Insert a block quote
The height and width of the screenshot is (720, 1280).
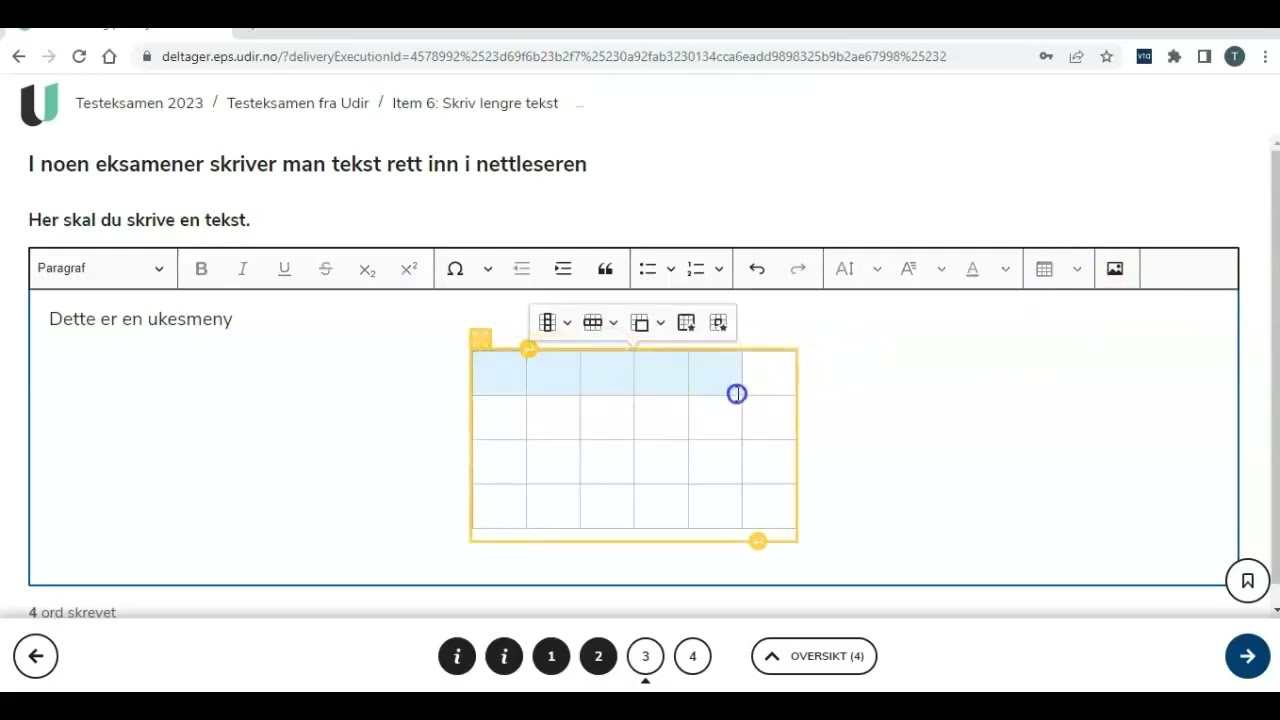pos(605,269)
